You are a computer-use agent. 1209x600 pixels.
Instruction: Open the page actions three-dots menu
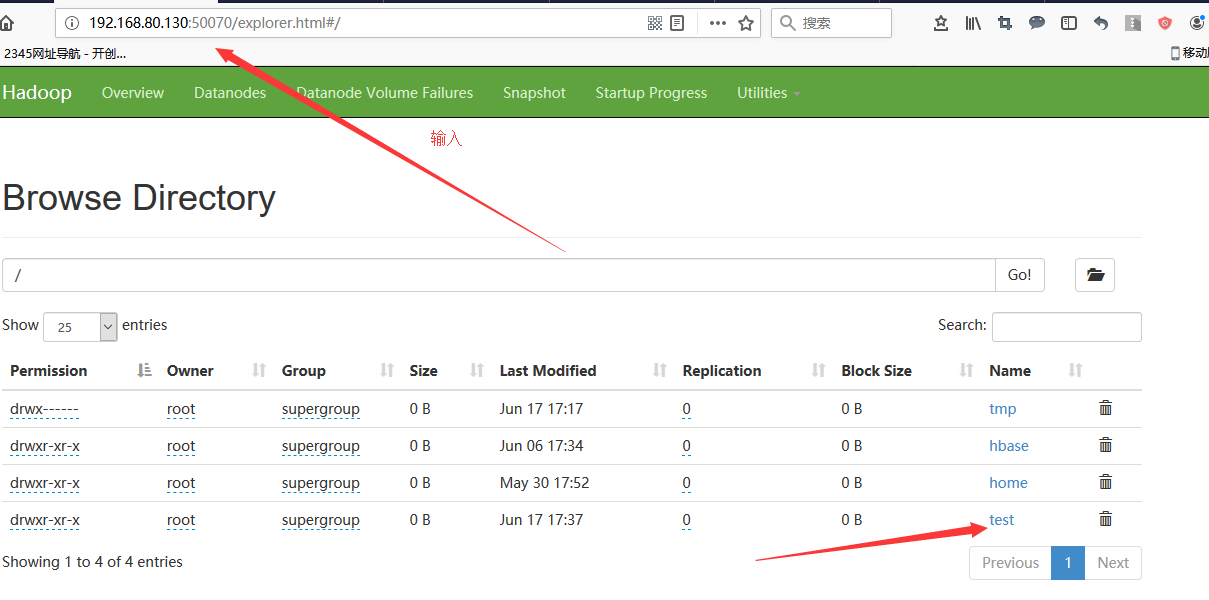718,23
